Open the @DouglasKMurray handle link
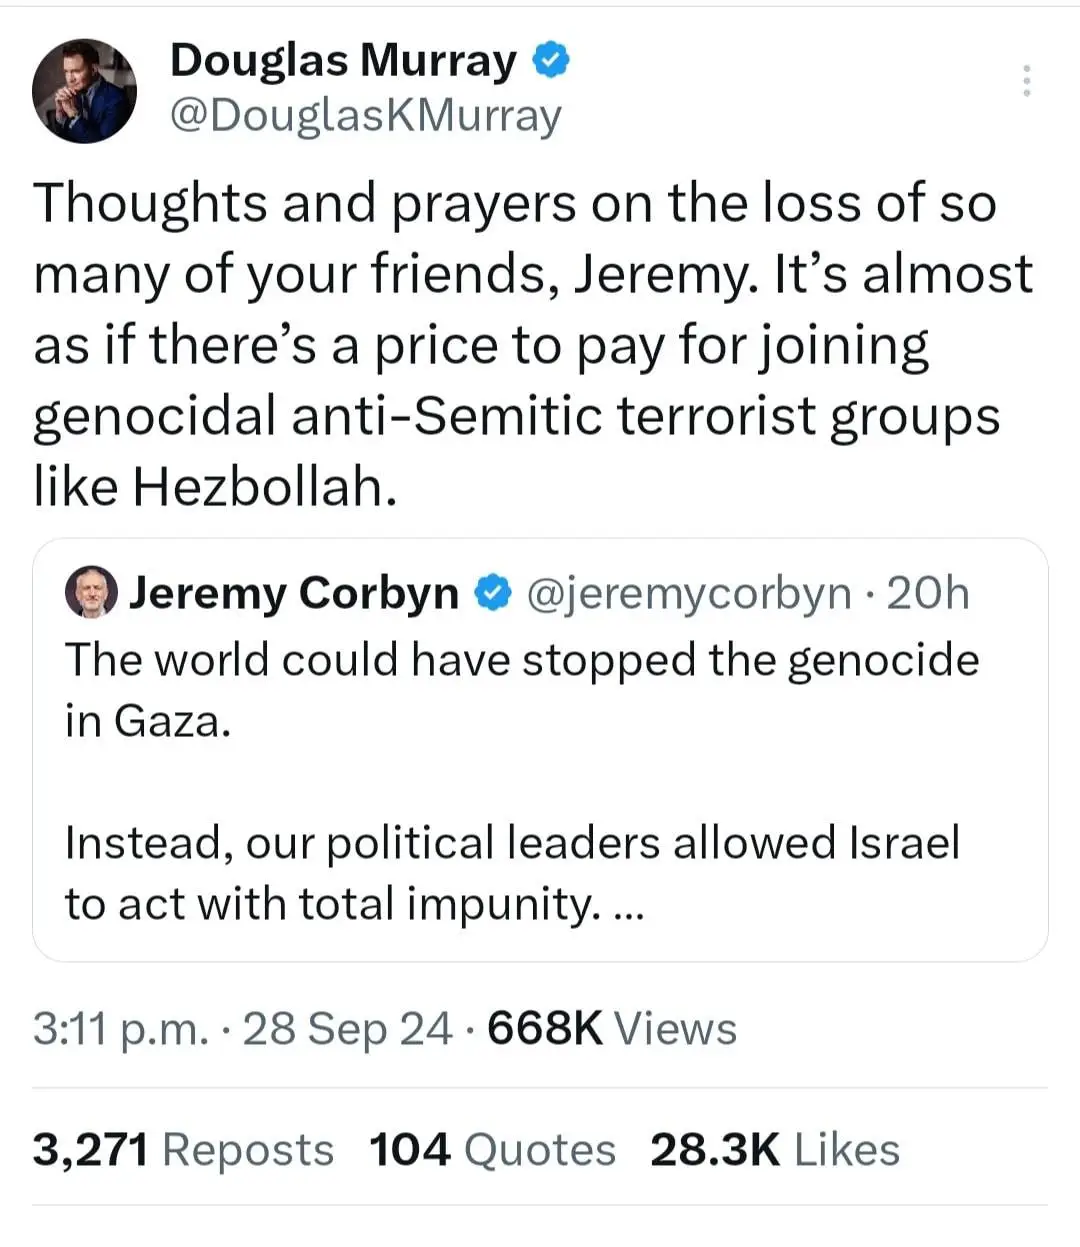 366,116
